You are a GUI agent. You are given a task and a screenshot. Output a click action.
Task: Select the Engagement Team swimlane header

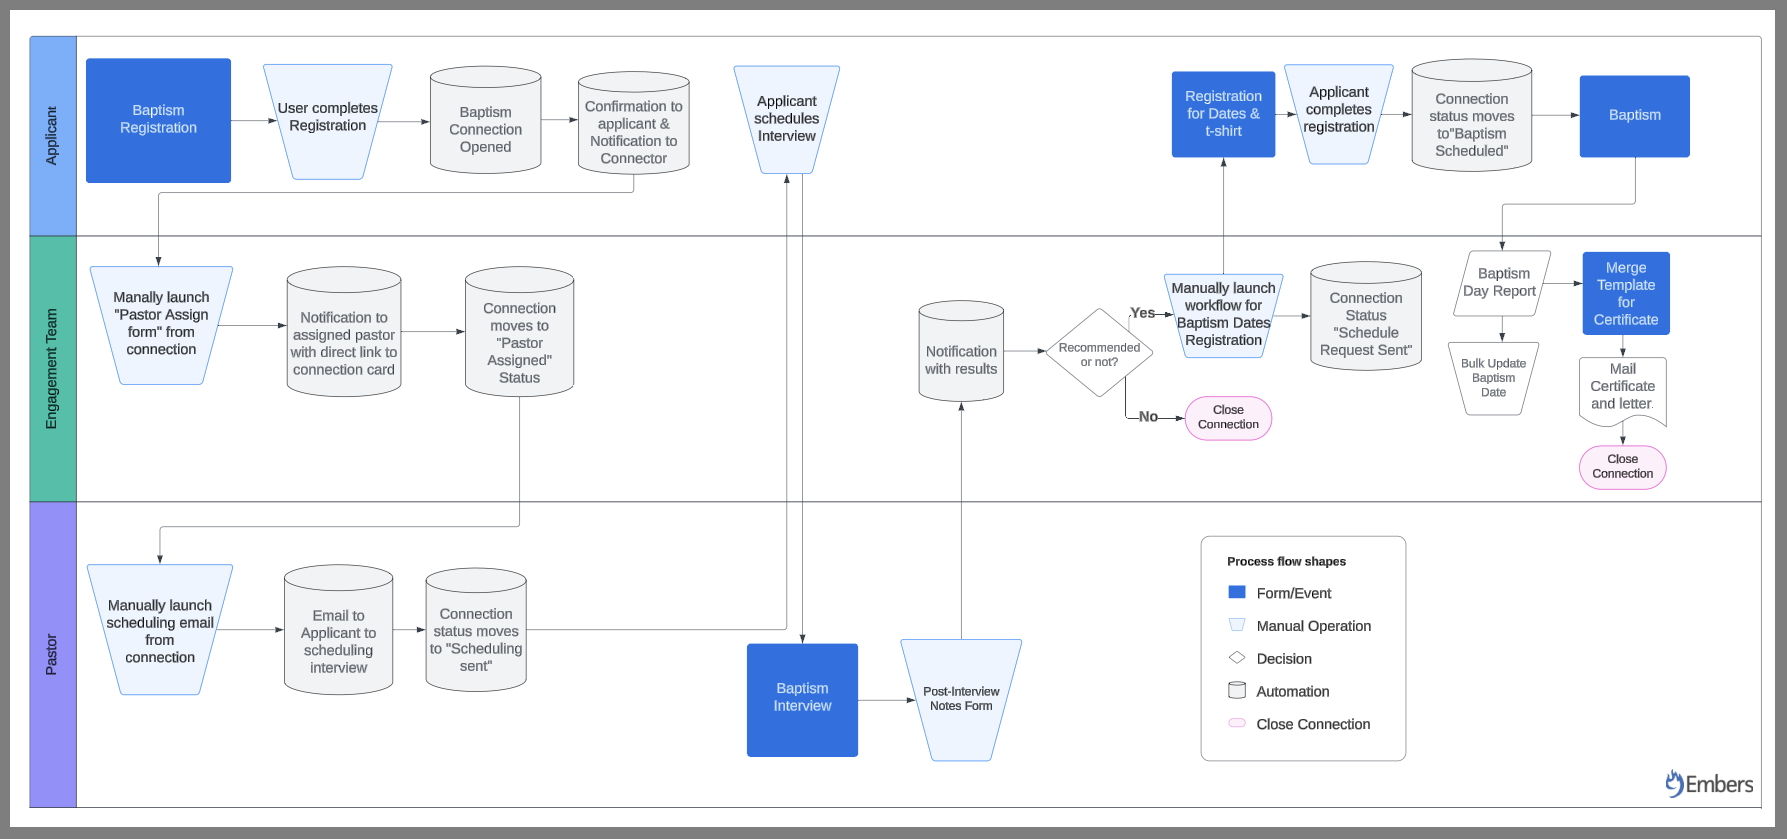pyautogui.click(x=53, y=368)
